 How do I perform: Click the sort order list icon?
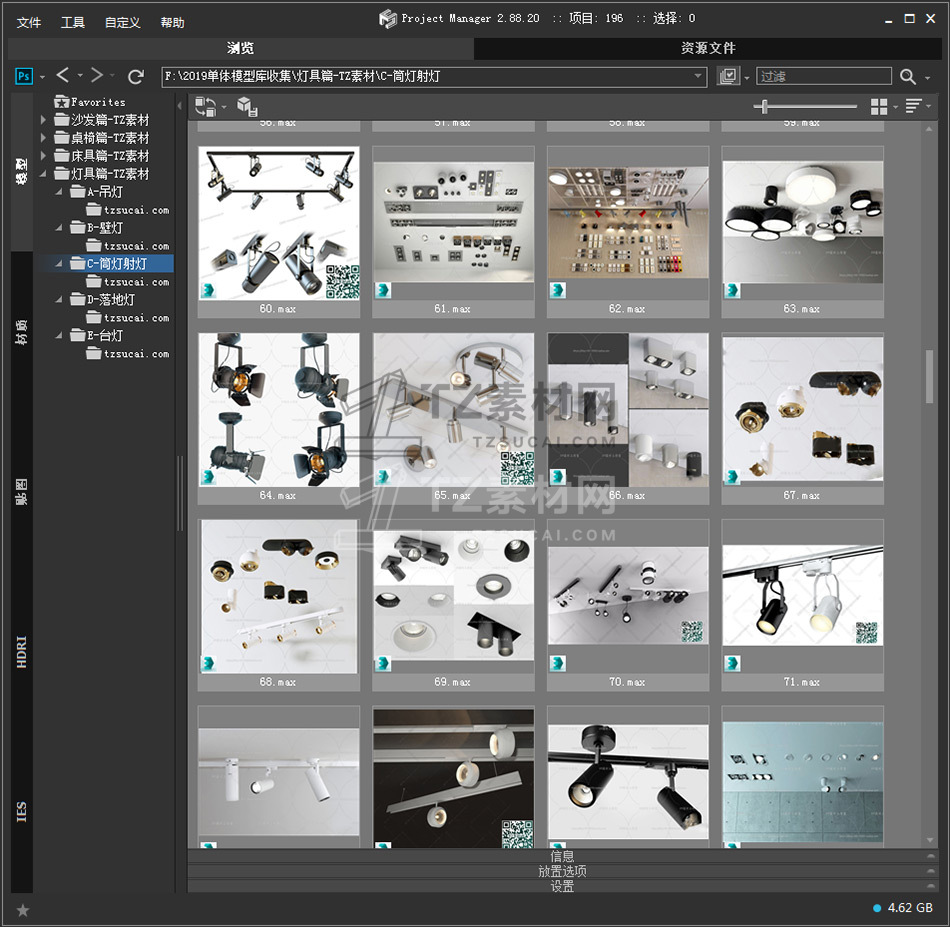[x=913, y=106]
